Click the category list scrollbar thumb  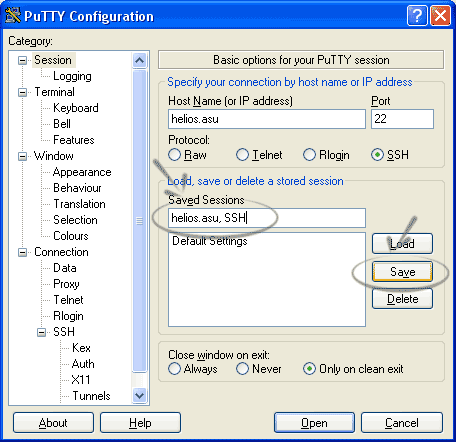pos(139,221)
